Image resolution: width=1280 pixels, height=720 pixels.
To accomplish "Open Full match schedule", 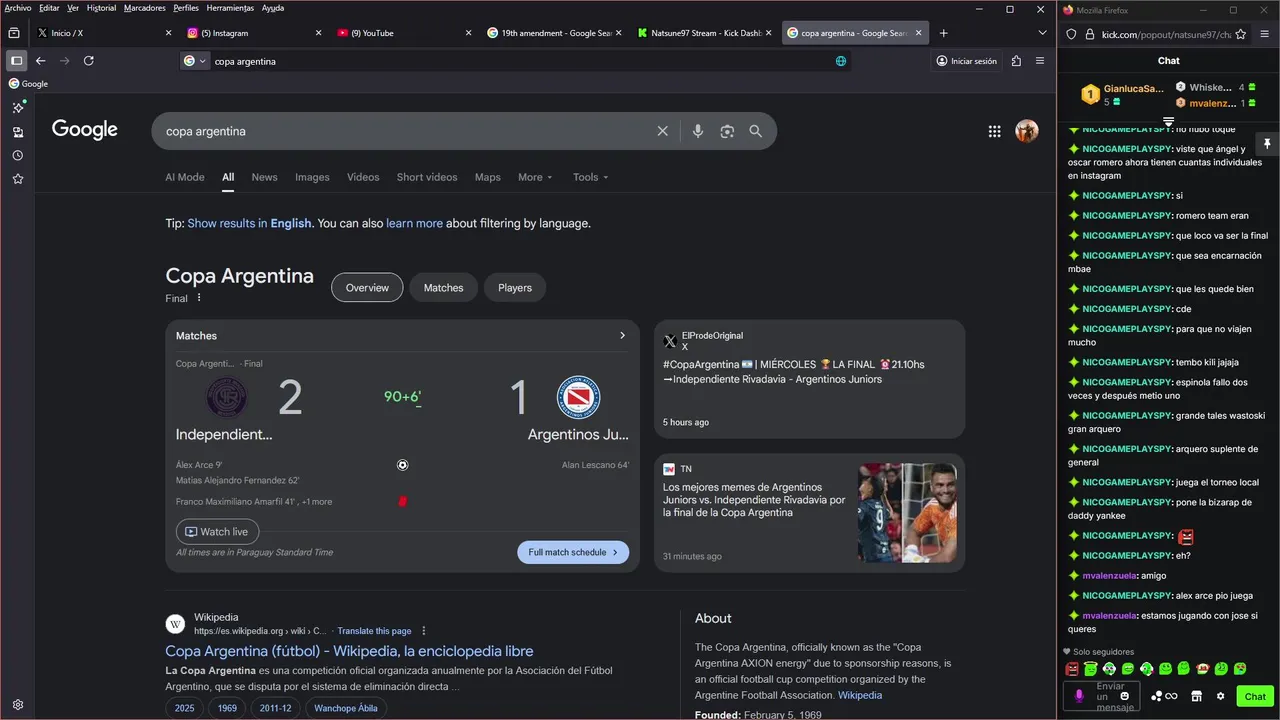I will (x=573, y=552).
